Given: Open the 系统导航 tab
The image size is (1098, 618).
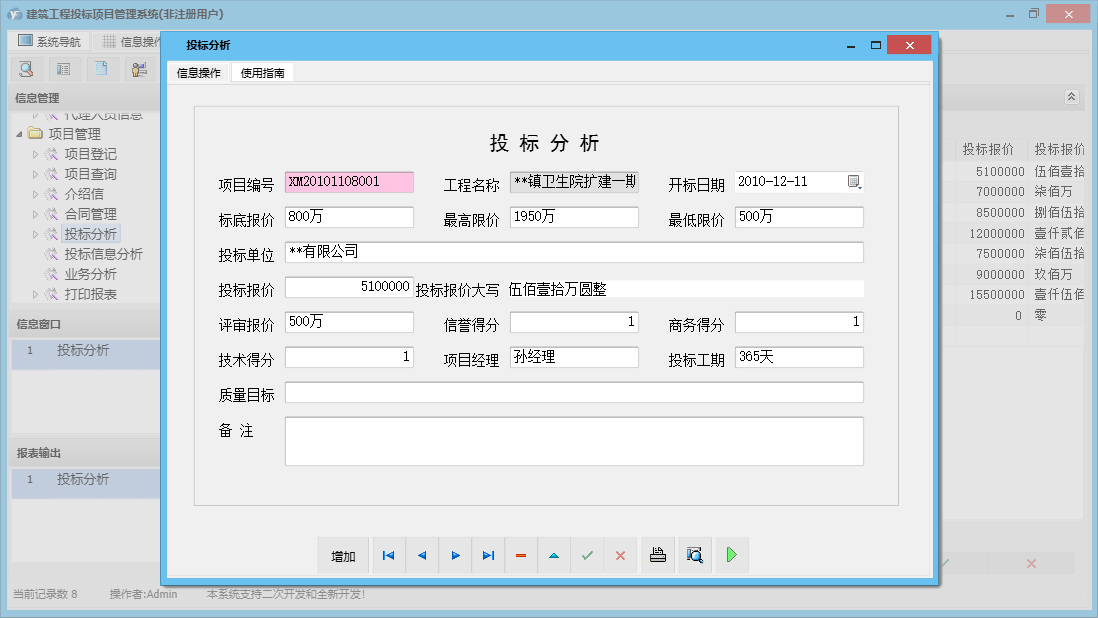Looking at the screenshot, I should (x=52, y=42).
